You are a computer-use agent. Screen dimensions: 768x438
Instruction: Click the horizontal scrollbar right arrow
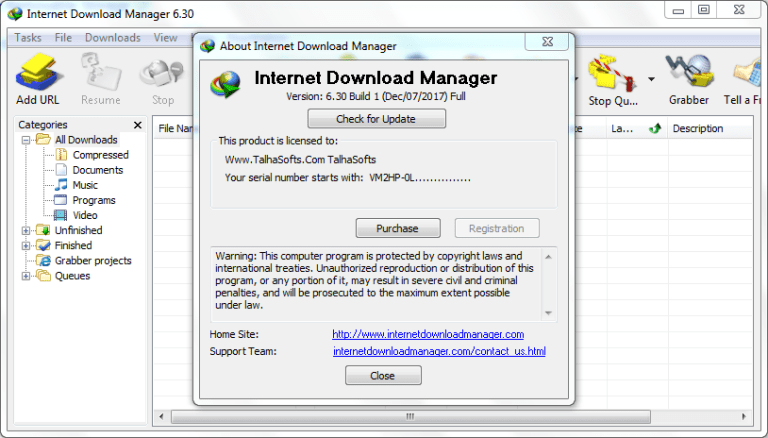pyautogui.click(x=744, y=416)
